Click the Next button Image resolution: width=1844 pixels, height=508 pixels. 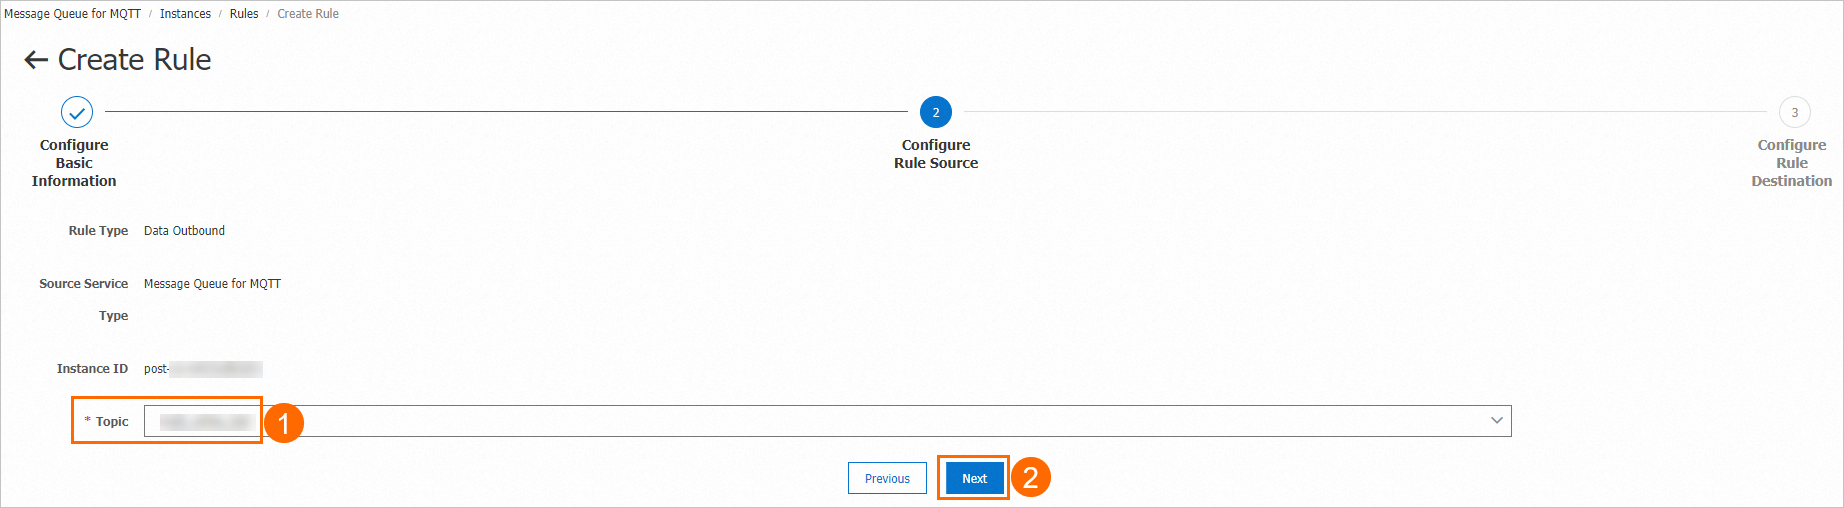[974, 478]
